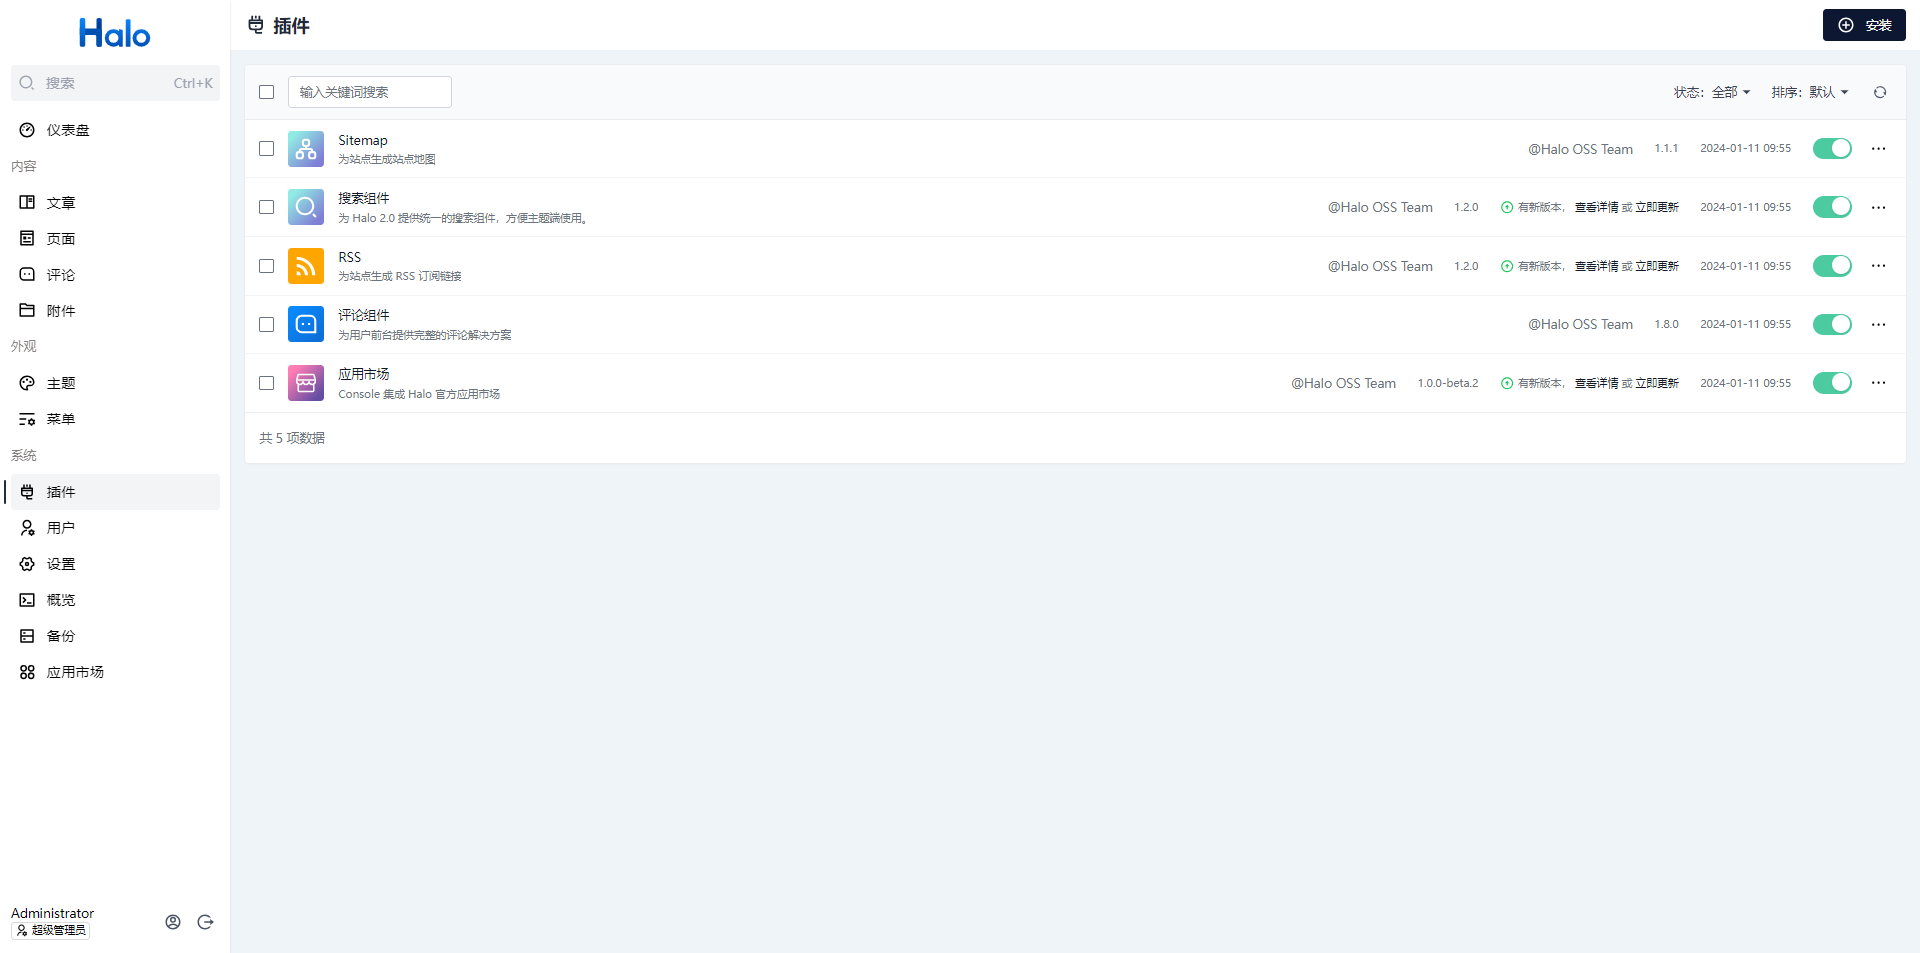Open the global 搜索 Ctrl+K search box
The height and width of the screenshot is (953, 1920).
[x=115, y=83]
